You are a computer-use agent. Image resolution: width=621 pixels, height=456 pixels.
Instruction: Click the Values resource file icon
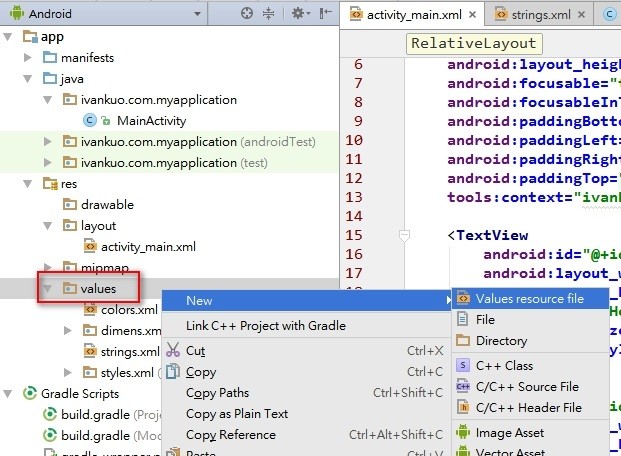tap(463, 298)
